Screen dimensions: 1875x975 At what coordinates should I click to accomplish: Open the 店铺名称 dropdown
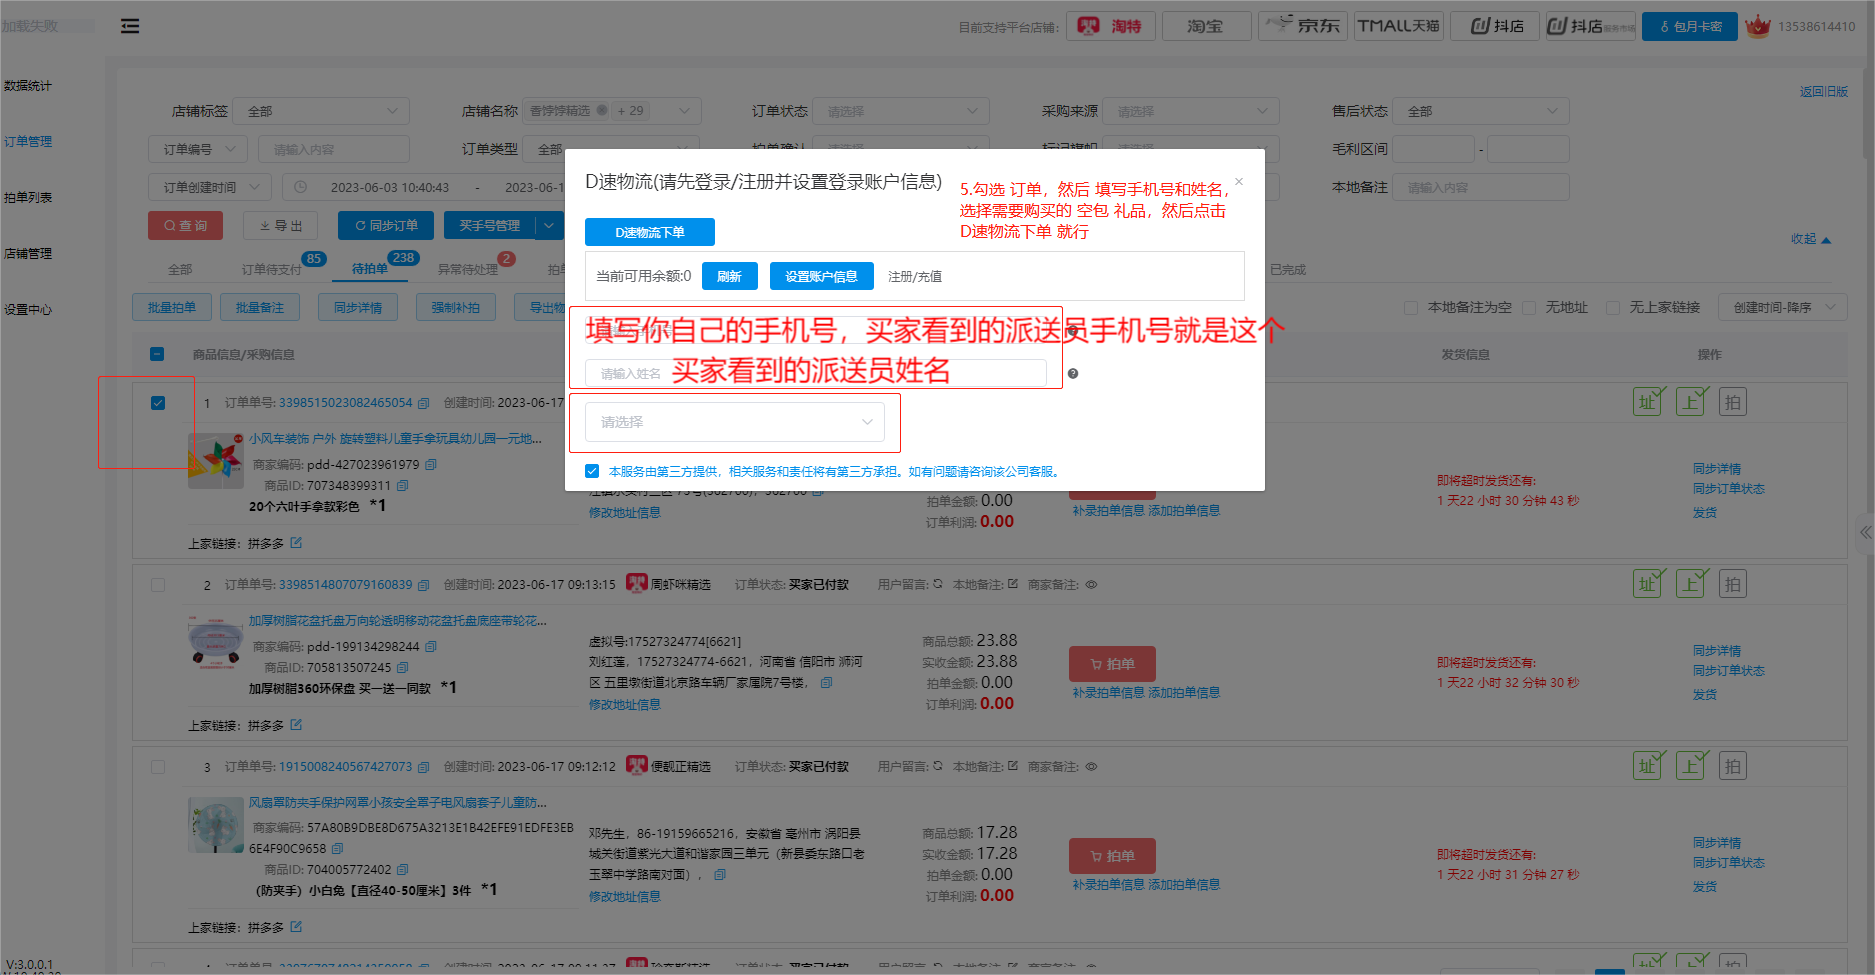(x=612, y=111)
